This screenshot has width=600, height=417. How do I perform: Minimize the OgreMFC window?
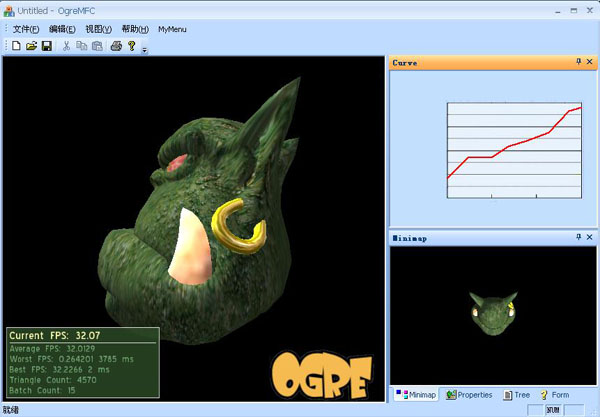558,11
